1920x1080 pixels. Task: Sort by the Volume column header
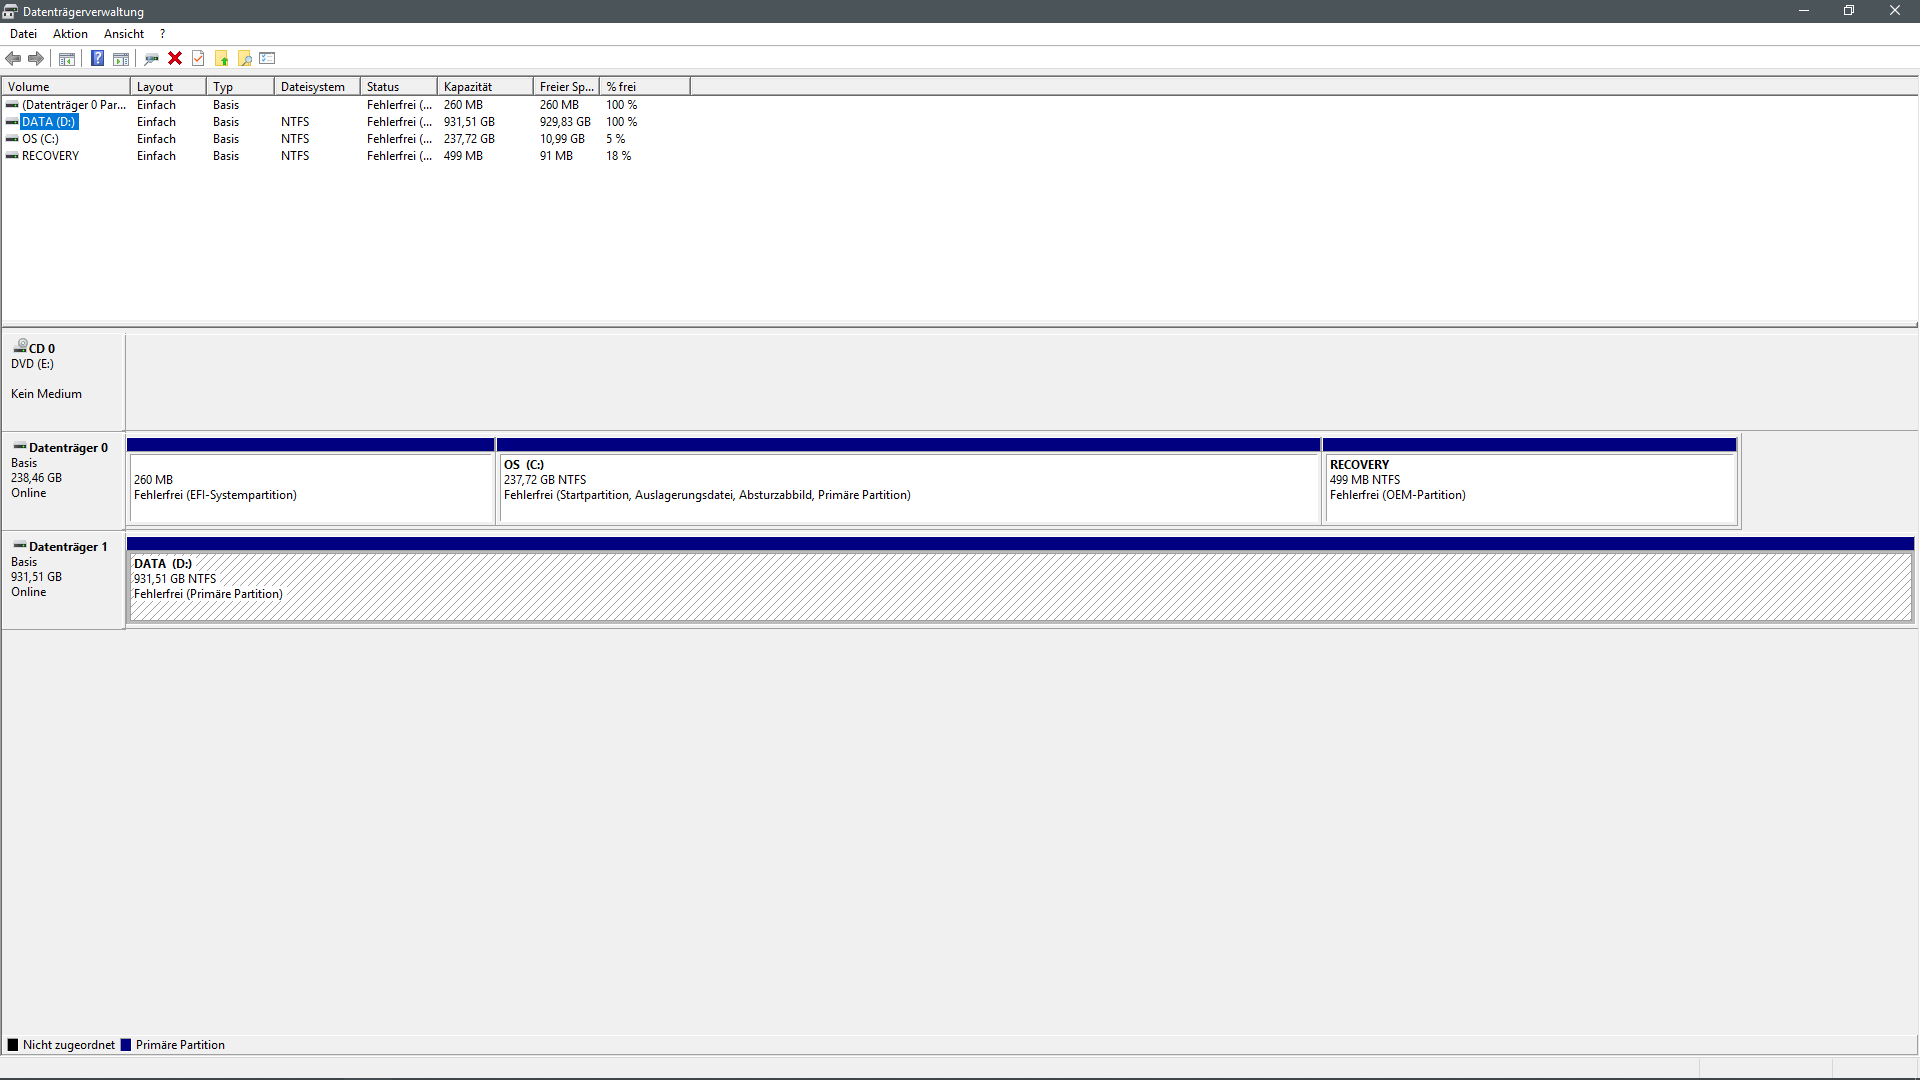pos(66,87)
